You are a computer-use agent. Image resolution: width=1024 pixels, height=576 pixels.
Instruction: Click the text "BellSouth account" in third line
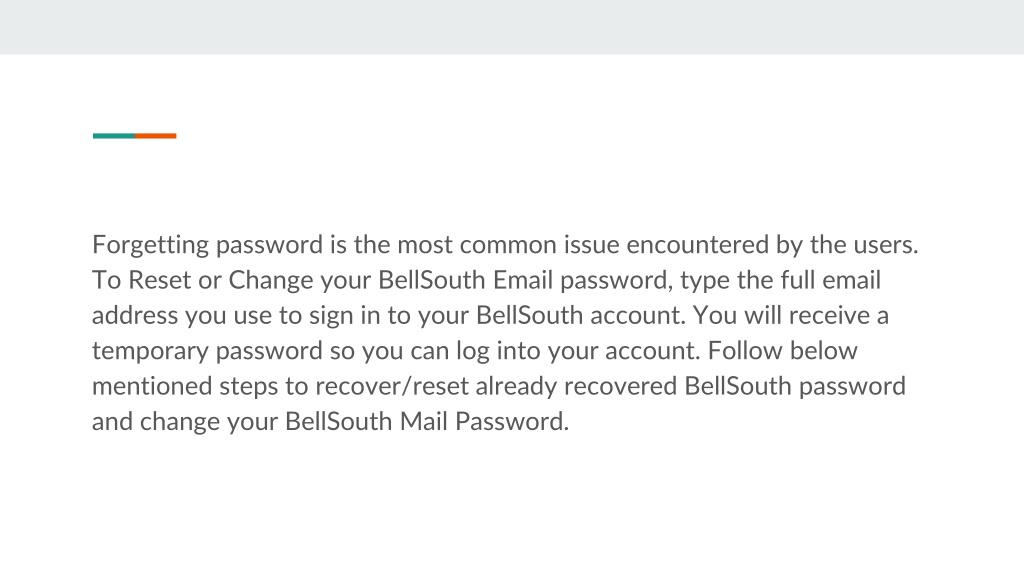click(580, 315)
